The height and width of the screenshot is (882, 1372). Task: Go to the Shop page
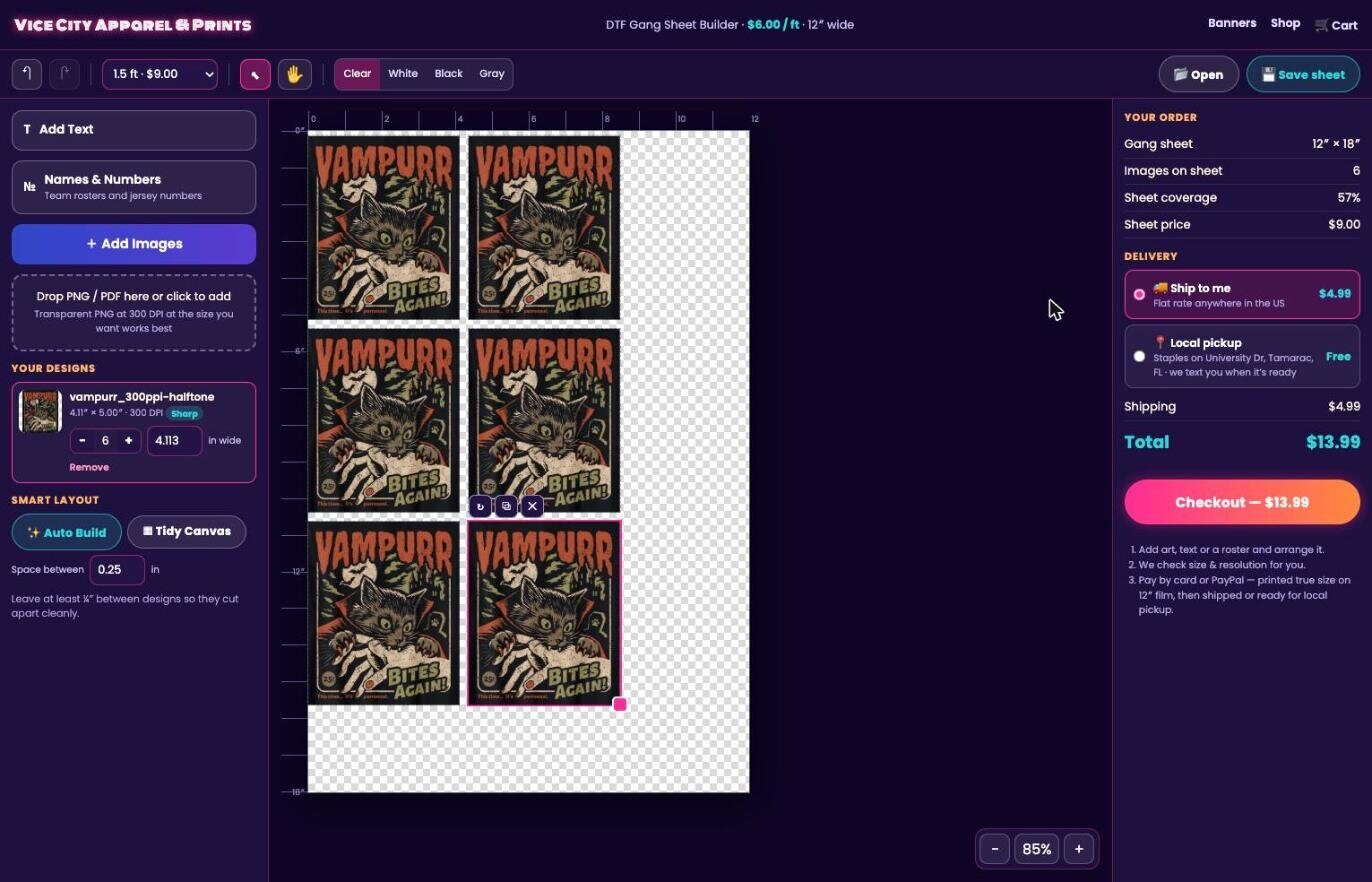(x=1285, y=23)
